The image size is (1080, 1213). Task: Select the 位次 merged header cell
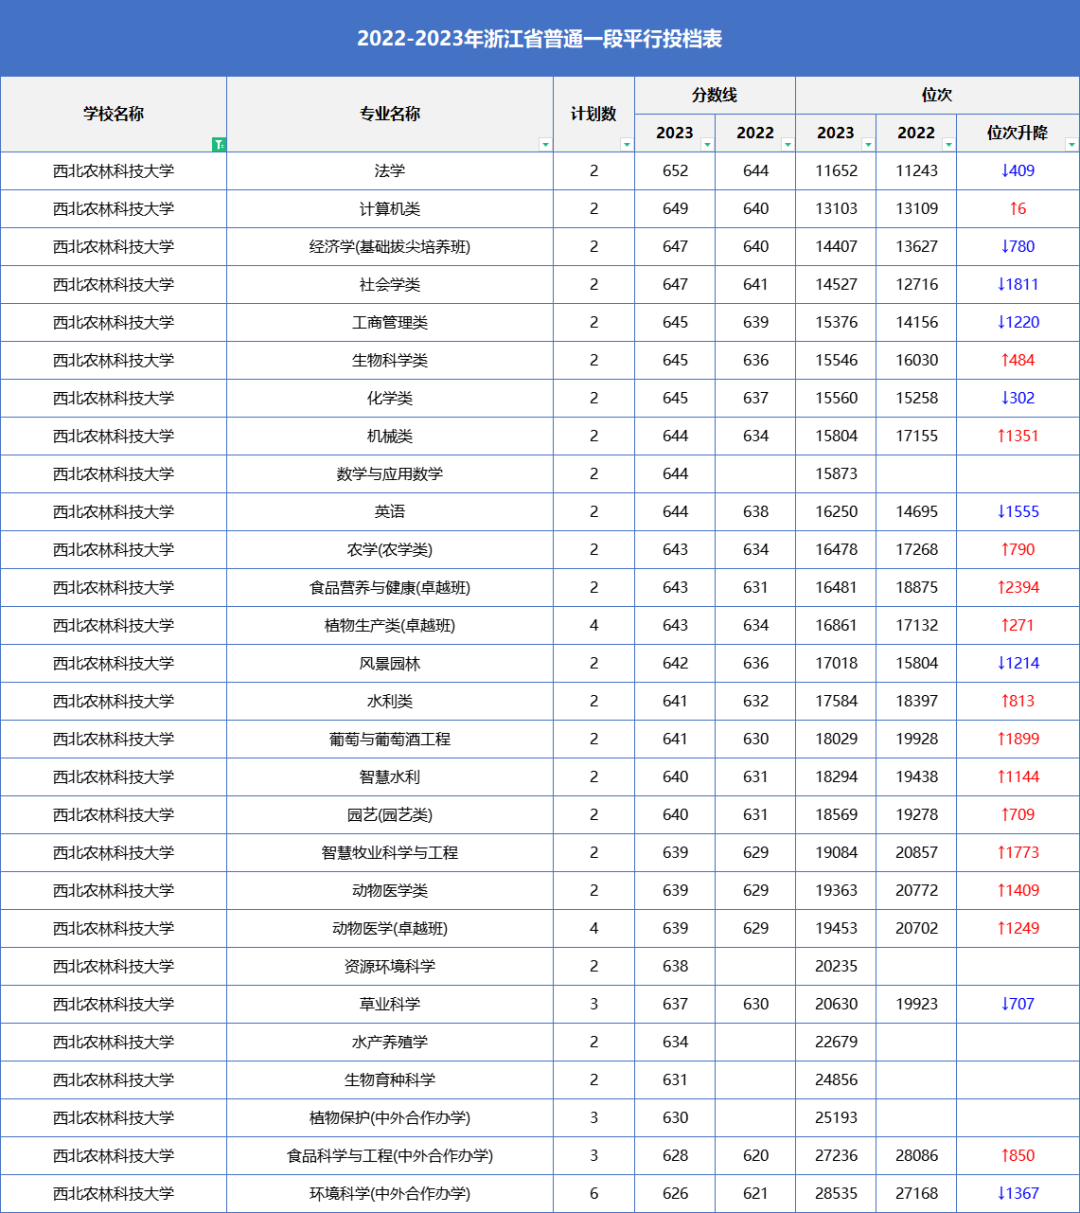pyautogui.click(x=937, y=95)
